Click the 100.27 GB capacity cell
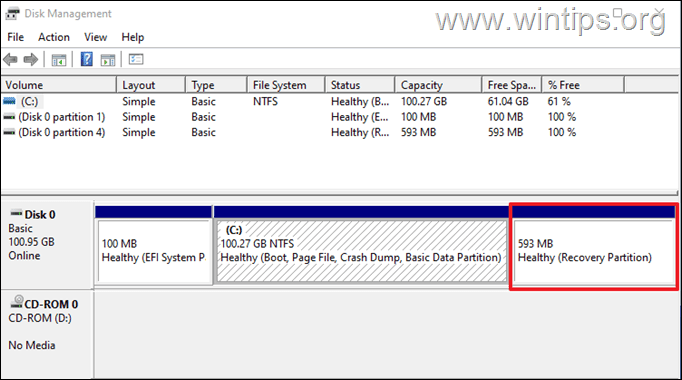Image resolution: width=682 pixels, height=380 pixels. pos(424,101)
